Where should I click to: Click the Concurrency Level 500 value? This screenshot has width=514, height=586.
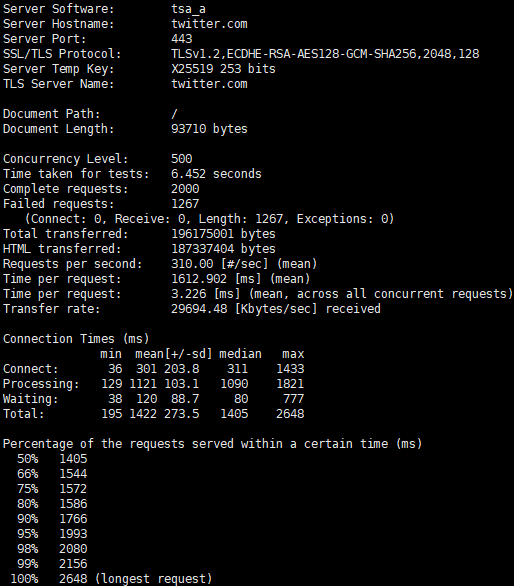[182, 158]
